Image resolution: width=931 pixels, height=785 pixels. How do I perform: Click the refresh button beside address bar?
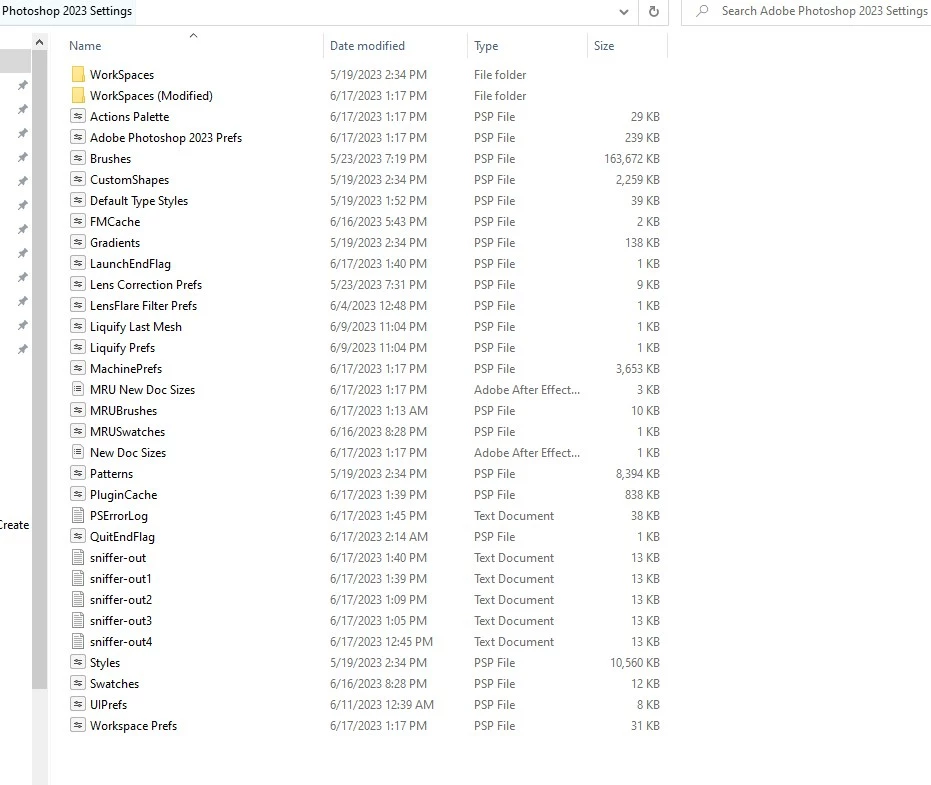pos(654,11)
